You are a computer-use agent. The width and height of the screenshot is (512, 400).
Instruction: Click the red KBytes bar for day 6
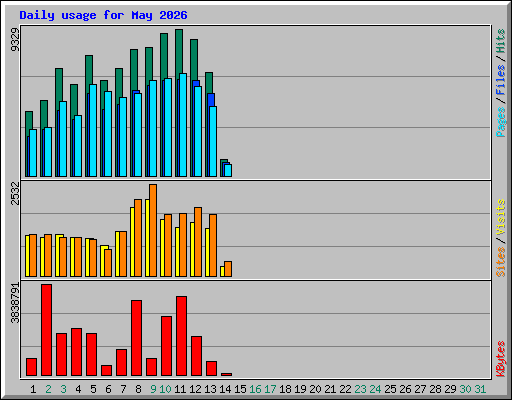106,371
